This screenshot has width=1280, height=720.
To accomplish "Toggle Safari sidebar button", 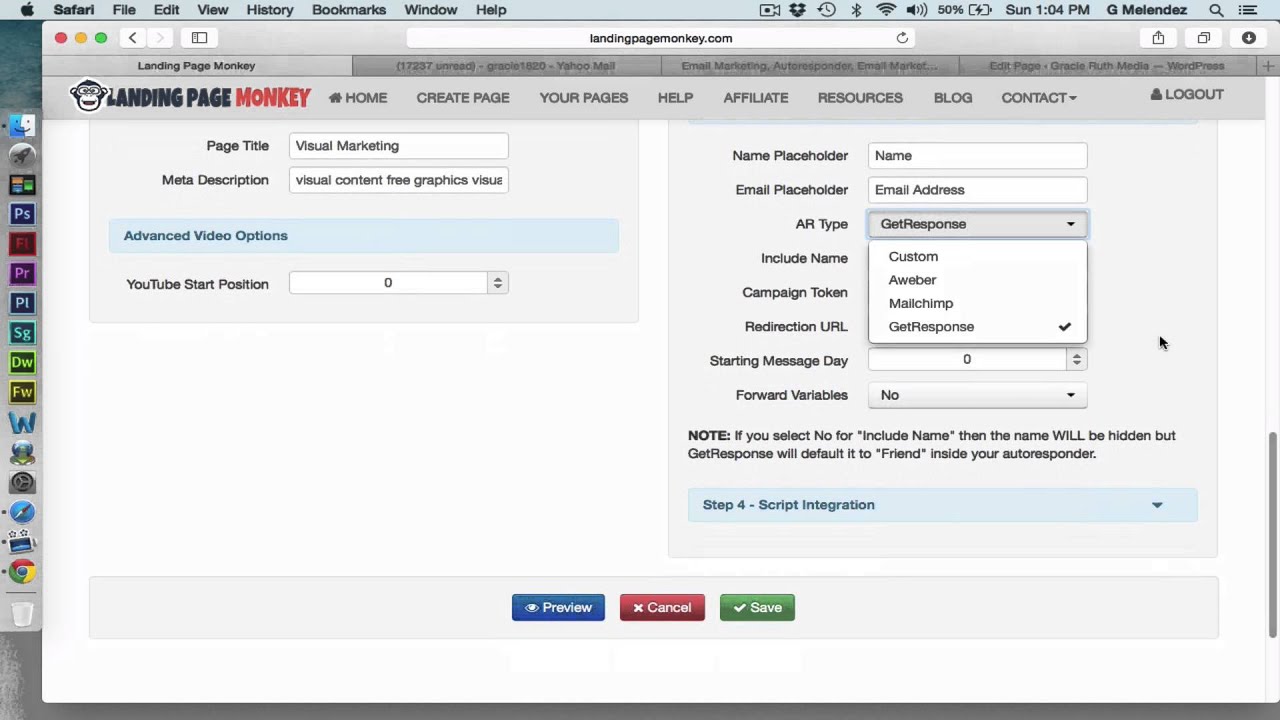I will pyautogui.click(x=199, y=38).
